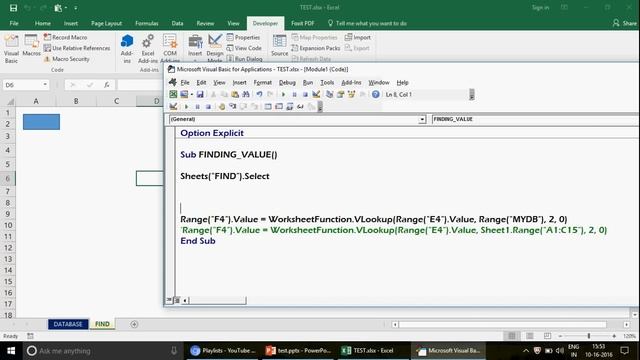Click View Microsoft Excel icon in VBA toolbar
The image size is (640, 360).
tap(173, 94)
